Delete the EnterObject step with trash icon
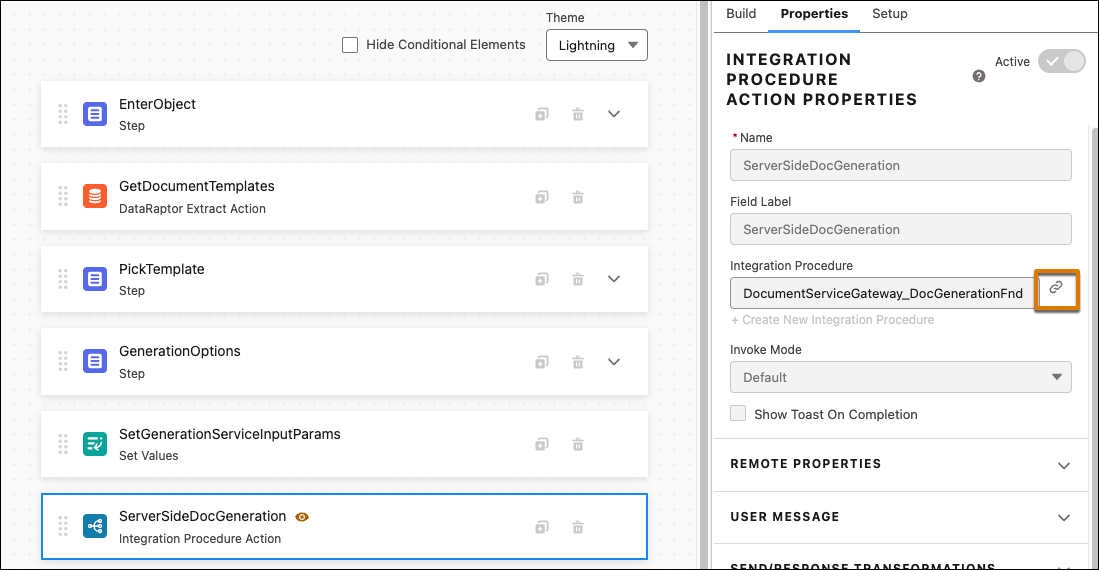This screenshot has height=570, width=1099. (x=578, y=114)
